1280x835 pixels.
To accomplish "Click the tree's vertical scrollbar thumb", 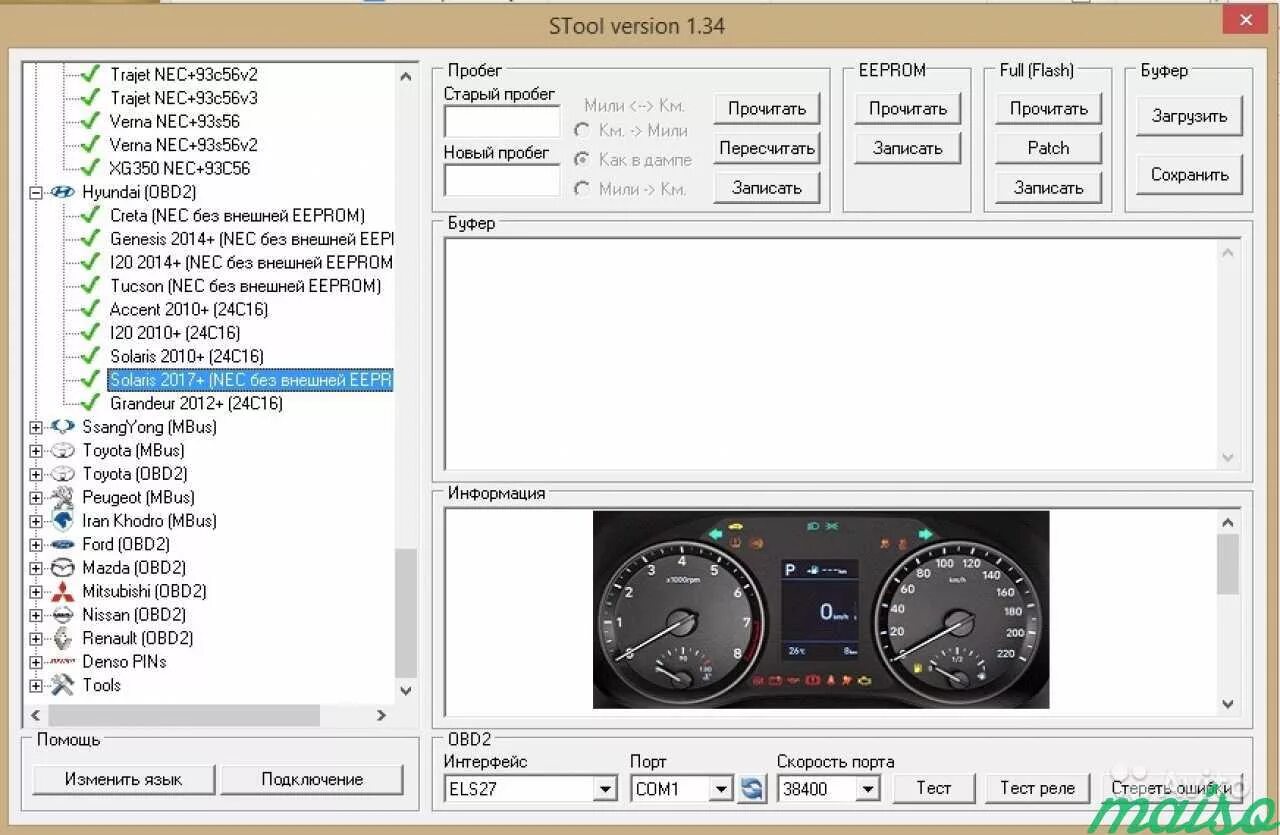I will pyautogui.click(x=406, y=613).
